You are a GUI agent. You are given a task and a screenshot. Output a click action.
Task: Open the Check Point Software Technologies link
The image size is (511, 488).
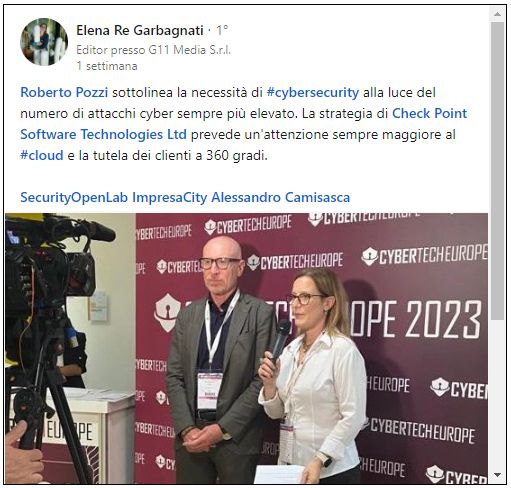244,124
